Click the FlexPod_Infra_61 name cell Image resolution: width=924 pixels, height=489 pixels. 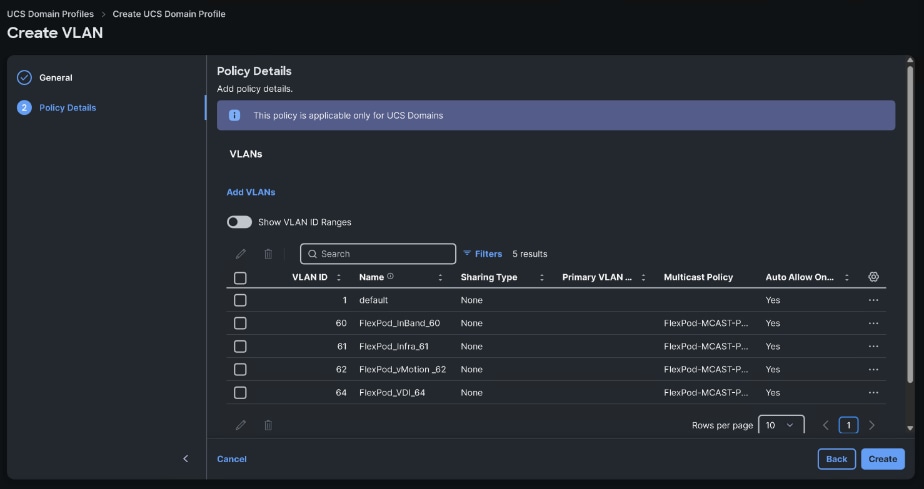click(394, 346)
